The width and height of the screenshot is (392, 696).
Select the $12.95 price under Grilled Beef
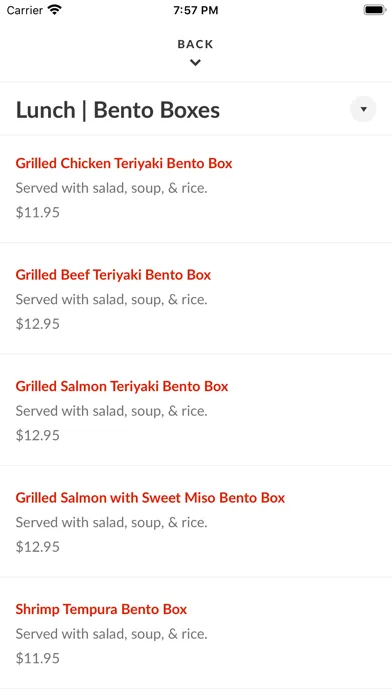(x=38, y=324)
